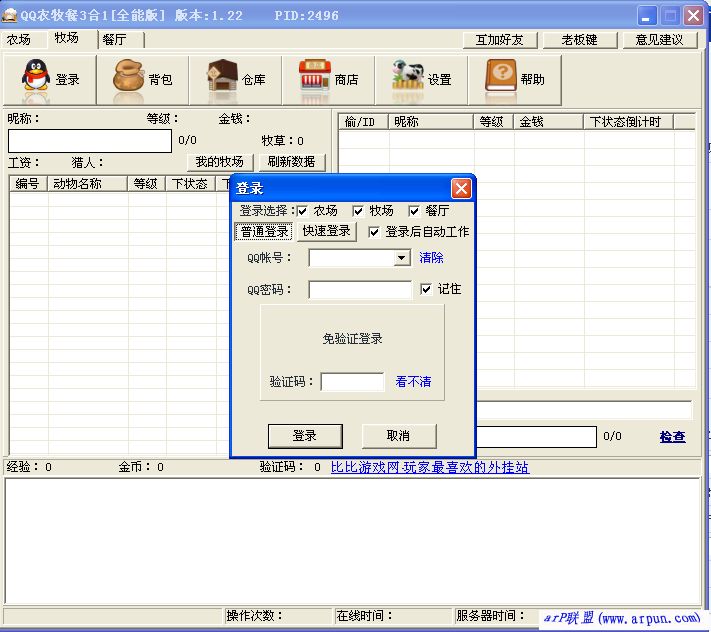Uncheck 登录后自动工作 checkbox
Screen dimensions: 711x632
[x=374, y=233]
